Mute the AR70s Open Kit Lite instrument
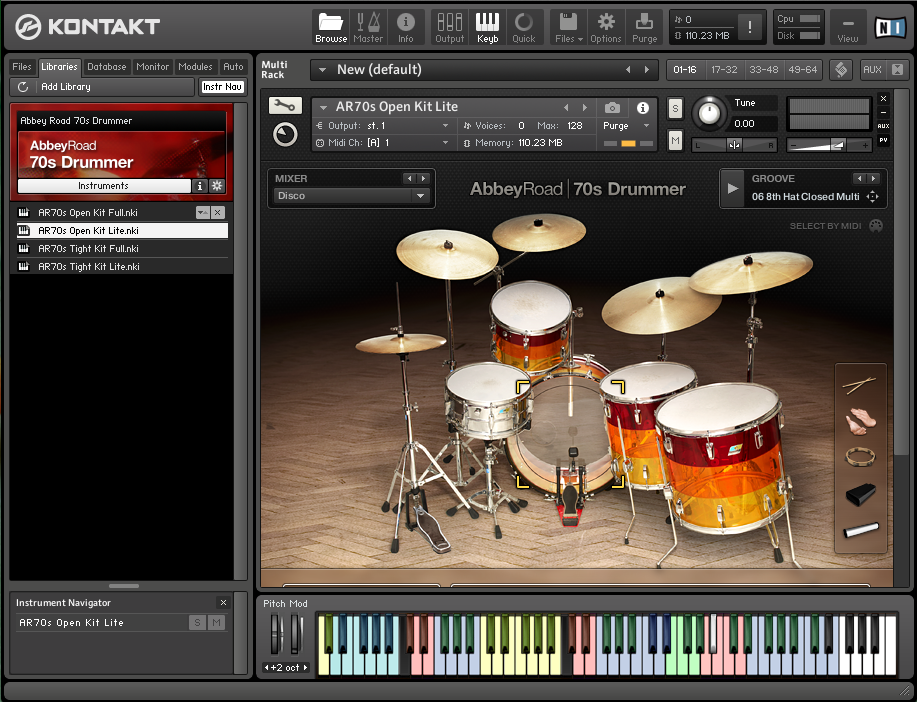The height and width of the screenshot is (702, 917). click(675, 140)
